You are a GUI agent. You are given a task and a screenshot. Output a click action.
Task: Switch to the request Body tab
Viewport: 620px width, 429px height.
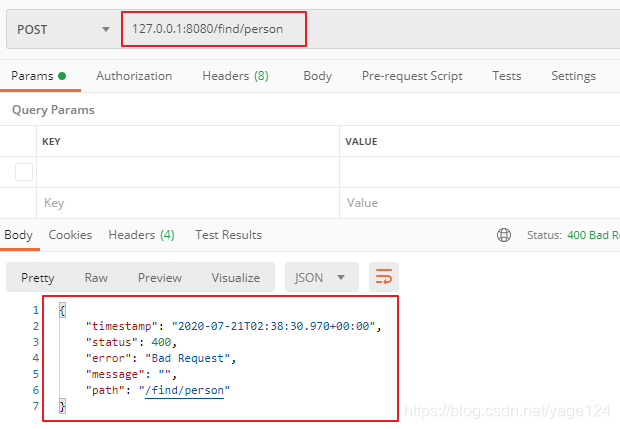318,76
